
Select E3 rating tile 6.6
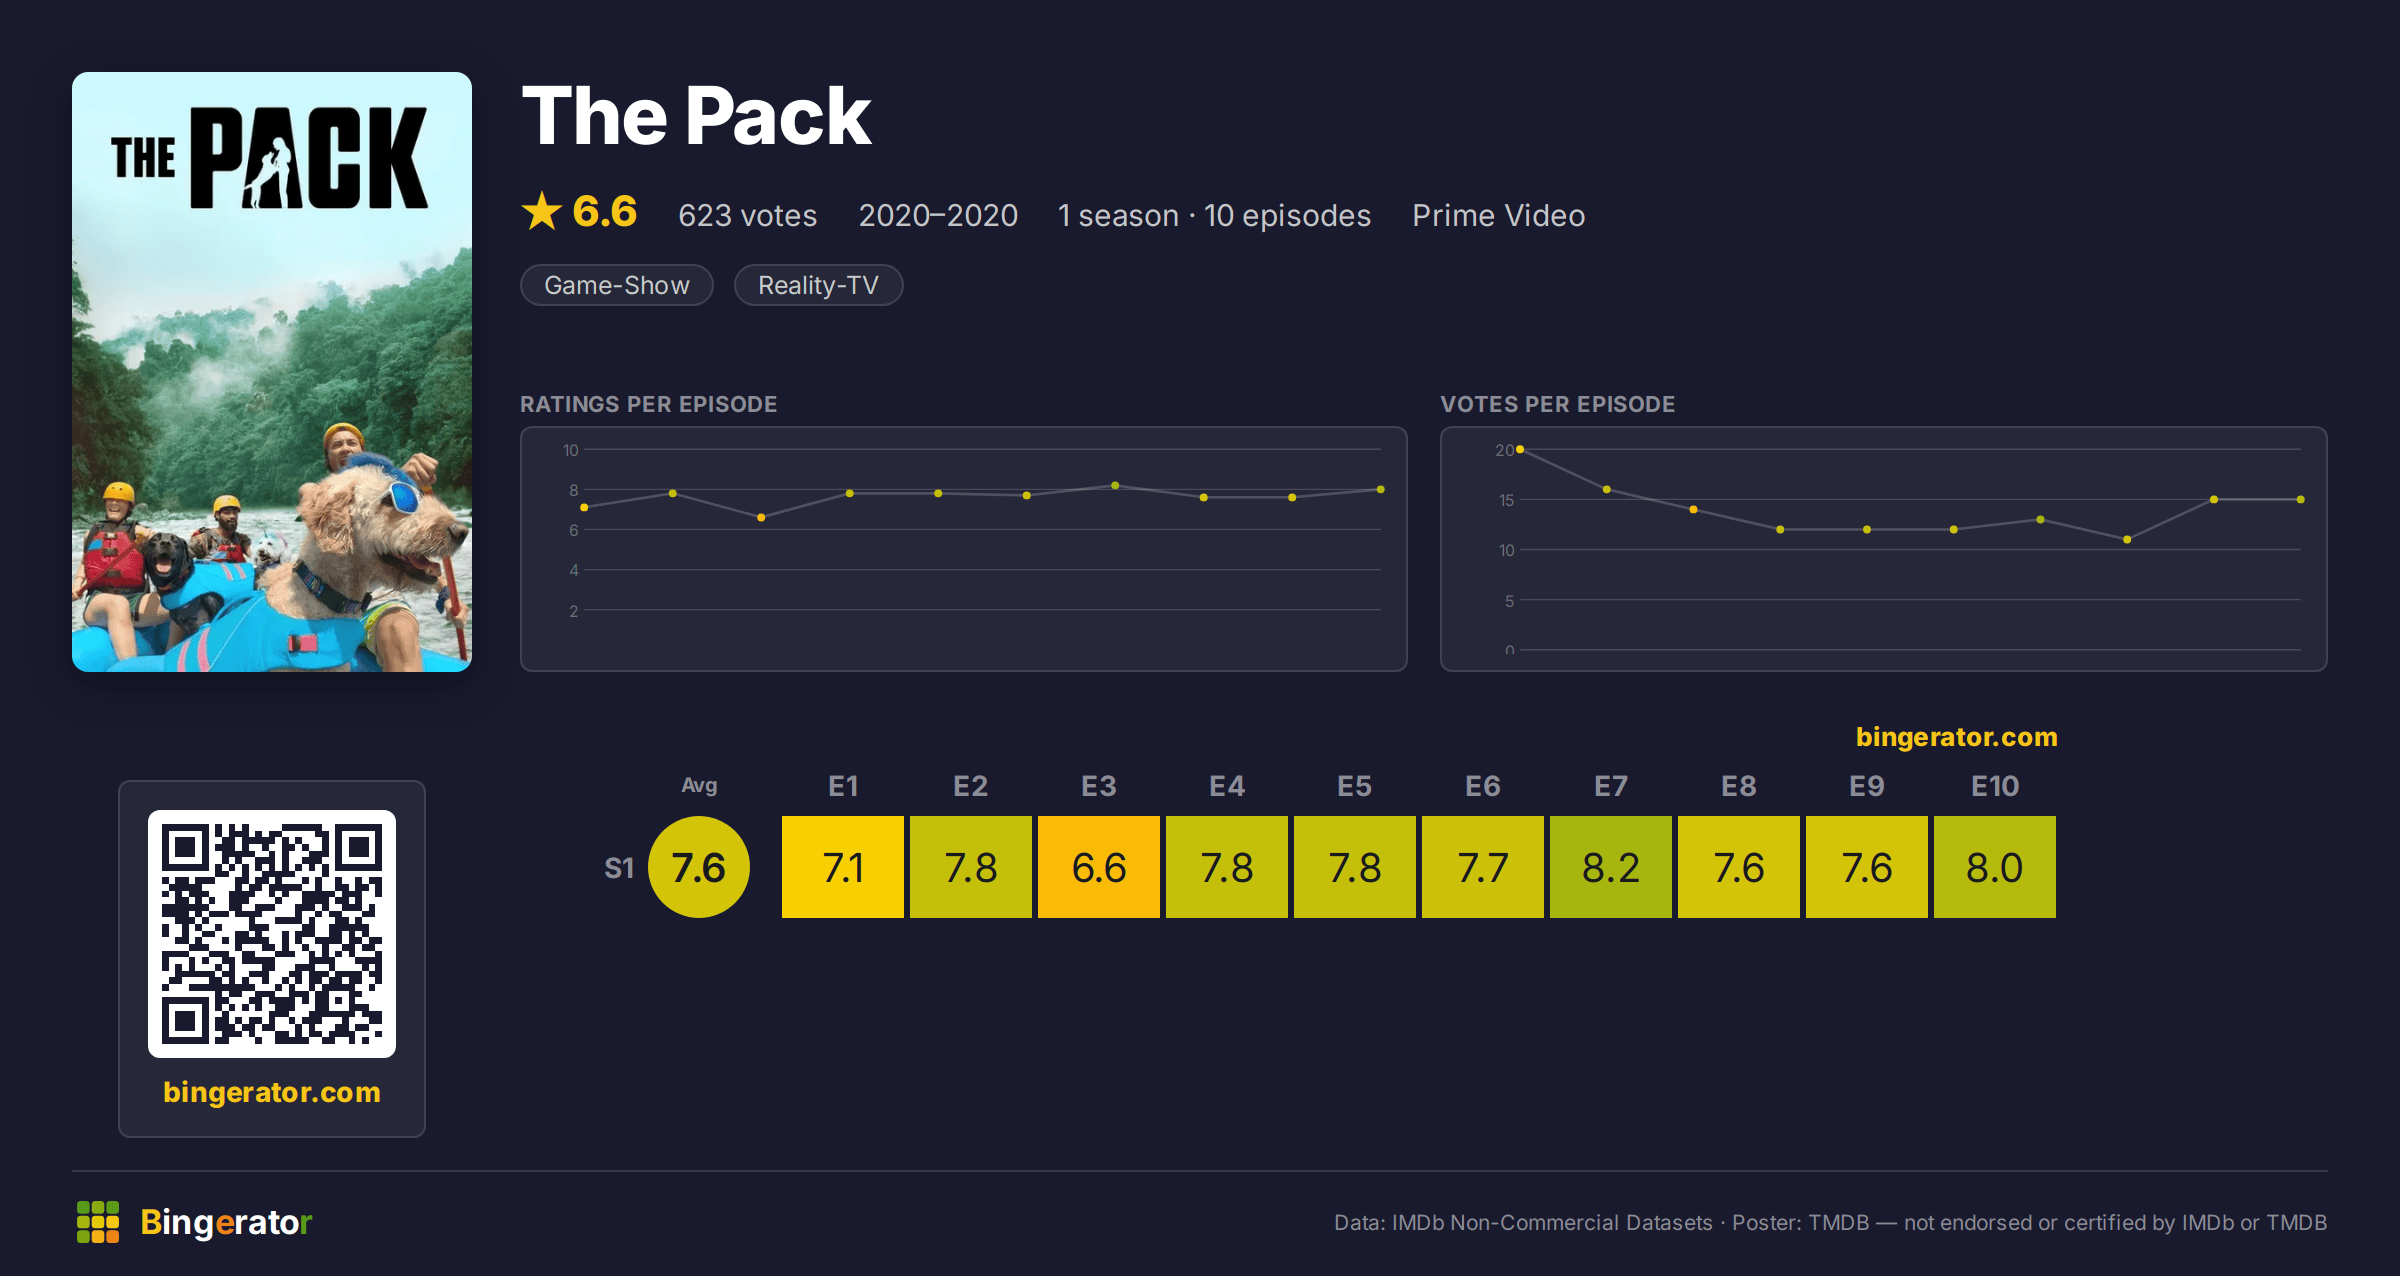coord(1099,867)
